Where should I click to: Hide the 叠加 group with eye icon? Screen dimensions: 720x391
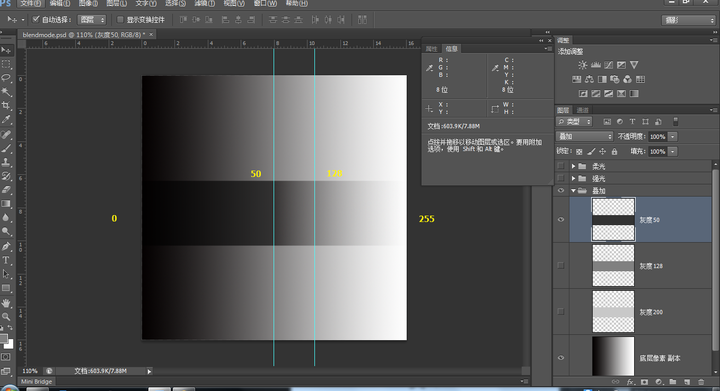[561, 190]
